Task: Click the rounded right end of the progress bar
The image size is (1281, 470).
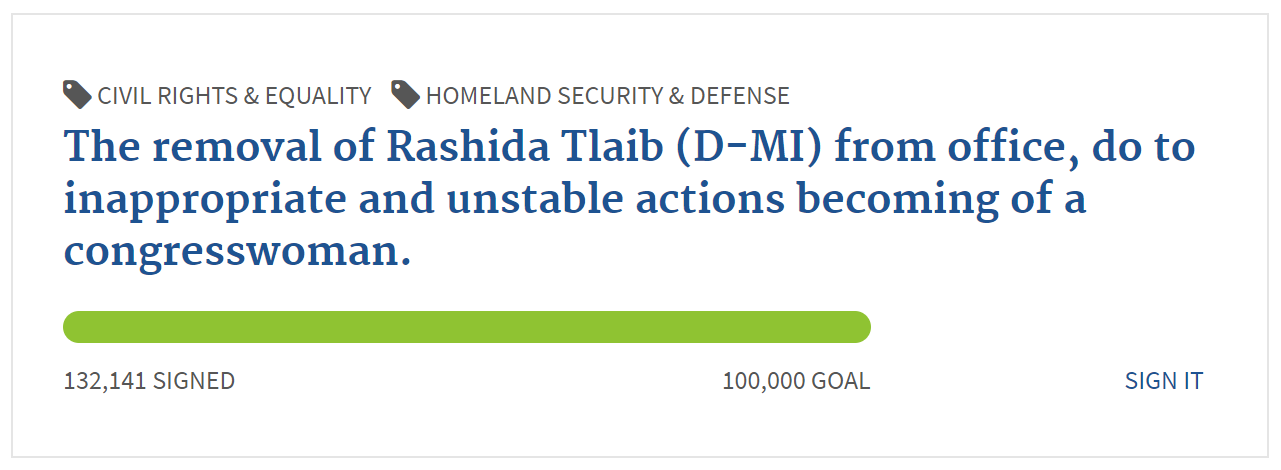Action: tap(858, 327)
